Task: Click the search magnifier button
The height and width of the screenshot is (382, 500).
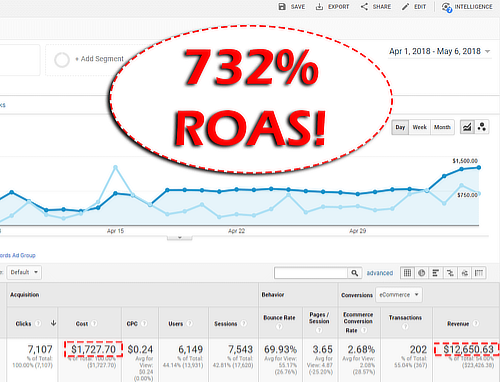Action: tap(355, 273)
